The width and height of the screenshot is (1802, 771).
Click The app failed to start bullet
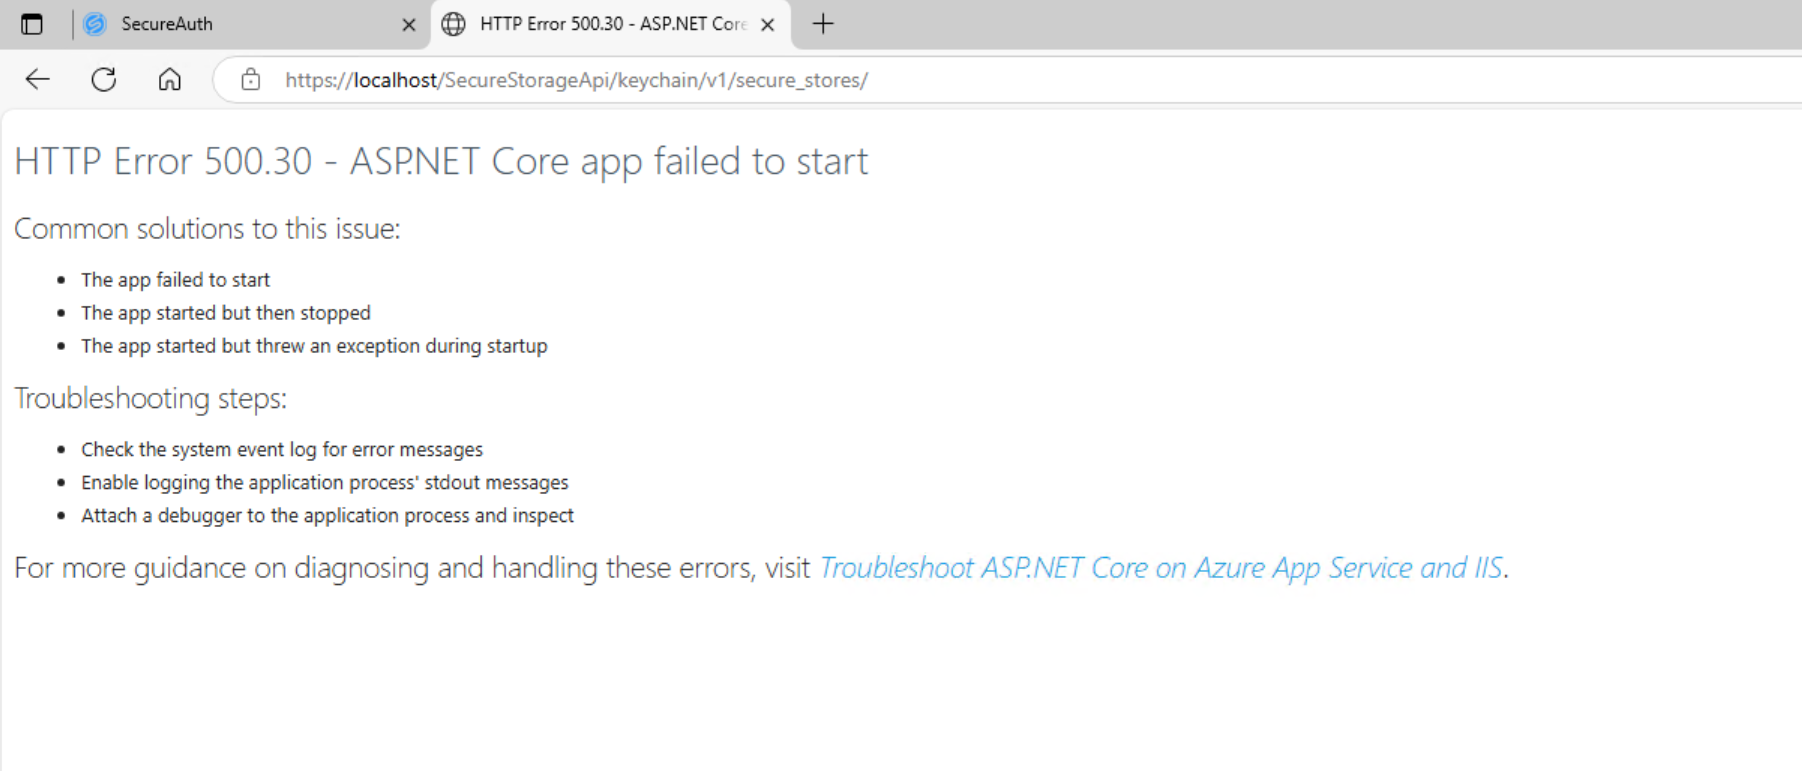176,280
